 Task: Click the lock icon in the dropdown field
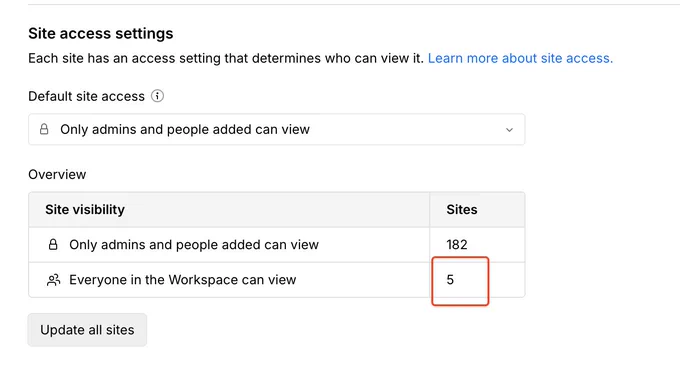pos(44,129)
